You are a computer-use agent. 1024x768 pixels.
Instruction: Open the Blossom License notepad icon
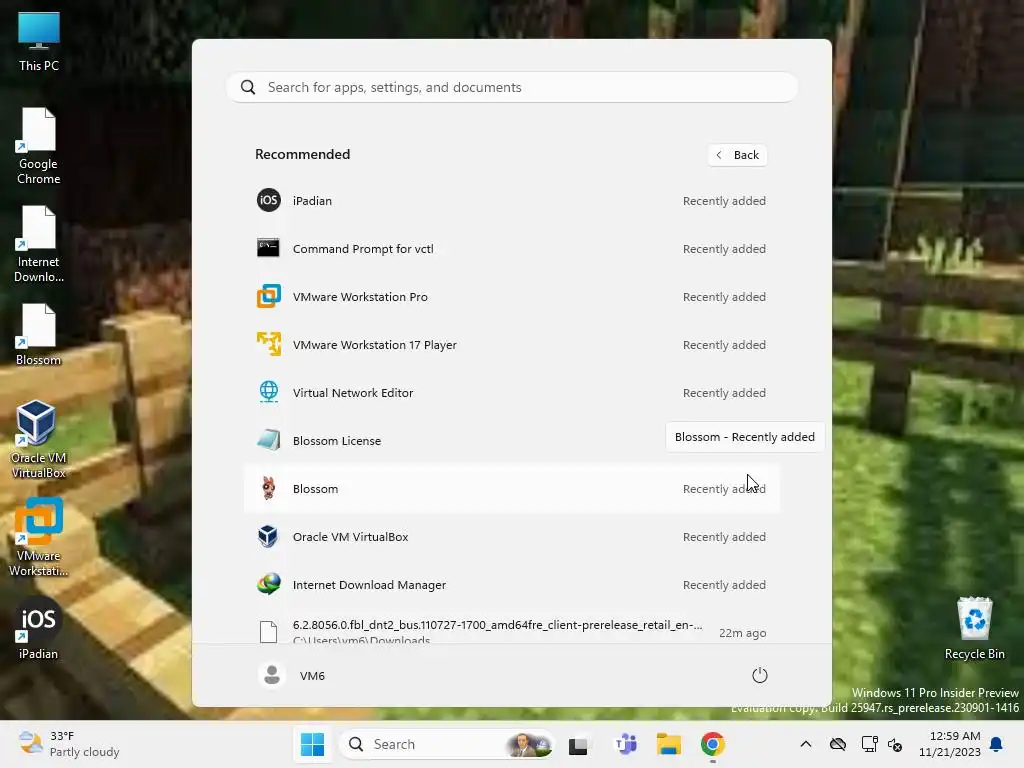click(268, 440)
